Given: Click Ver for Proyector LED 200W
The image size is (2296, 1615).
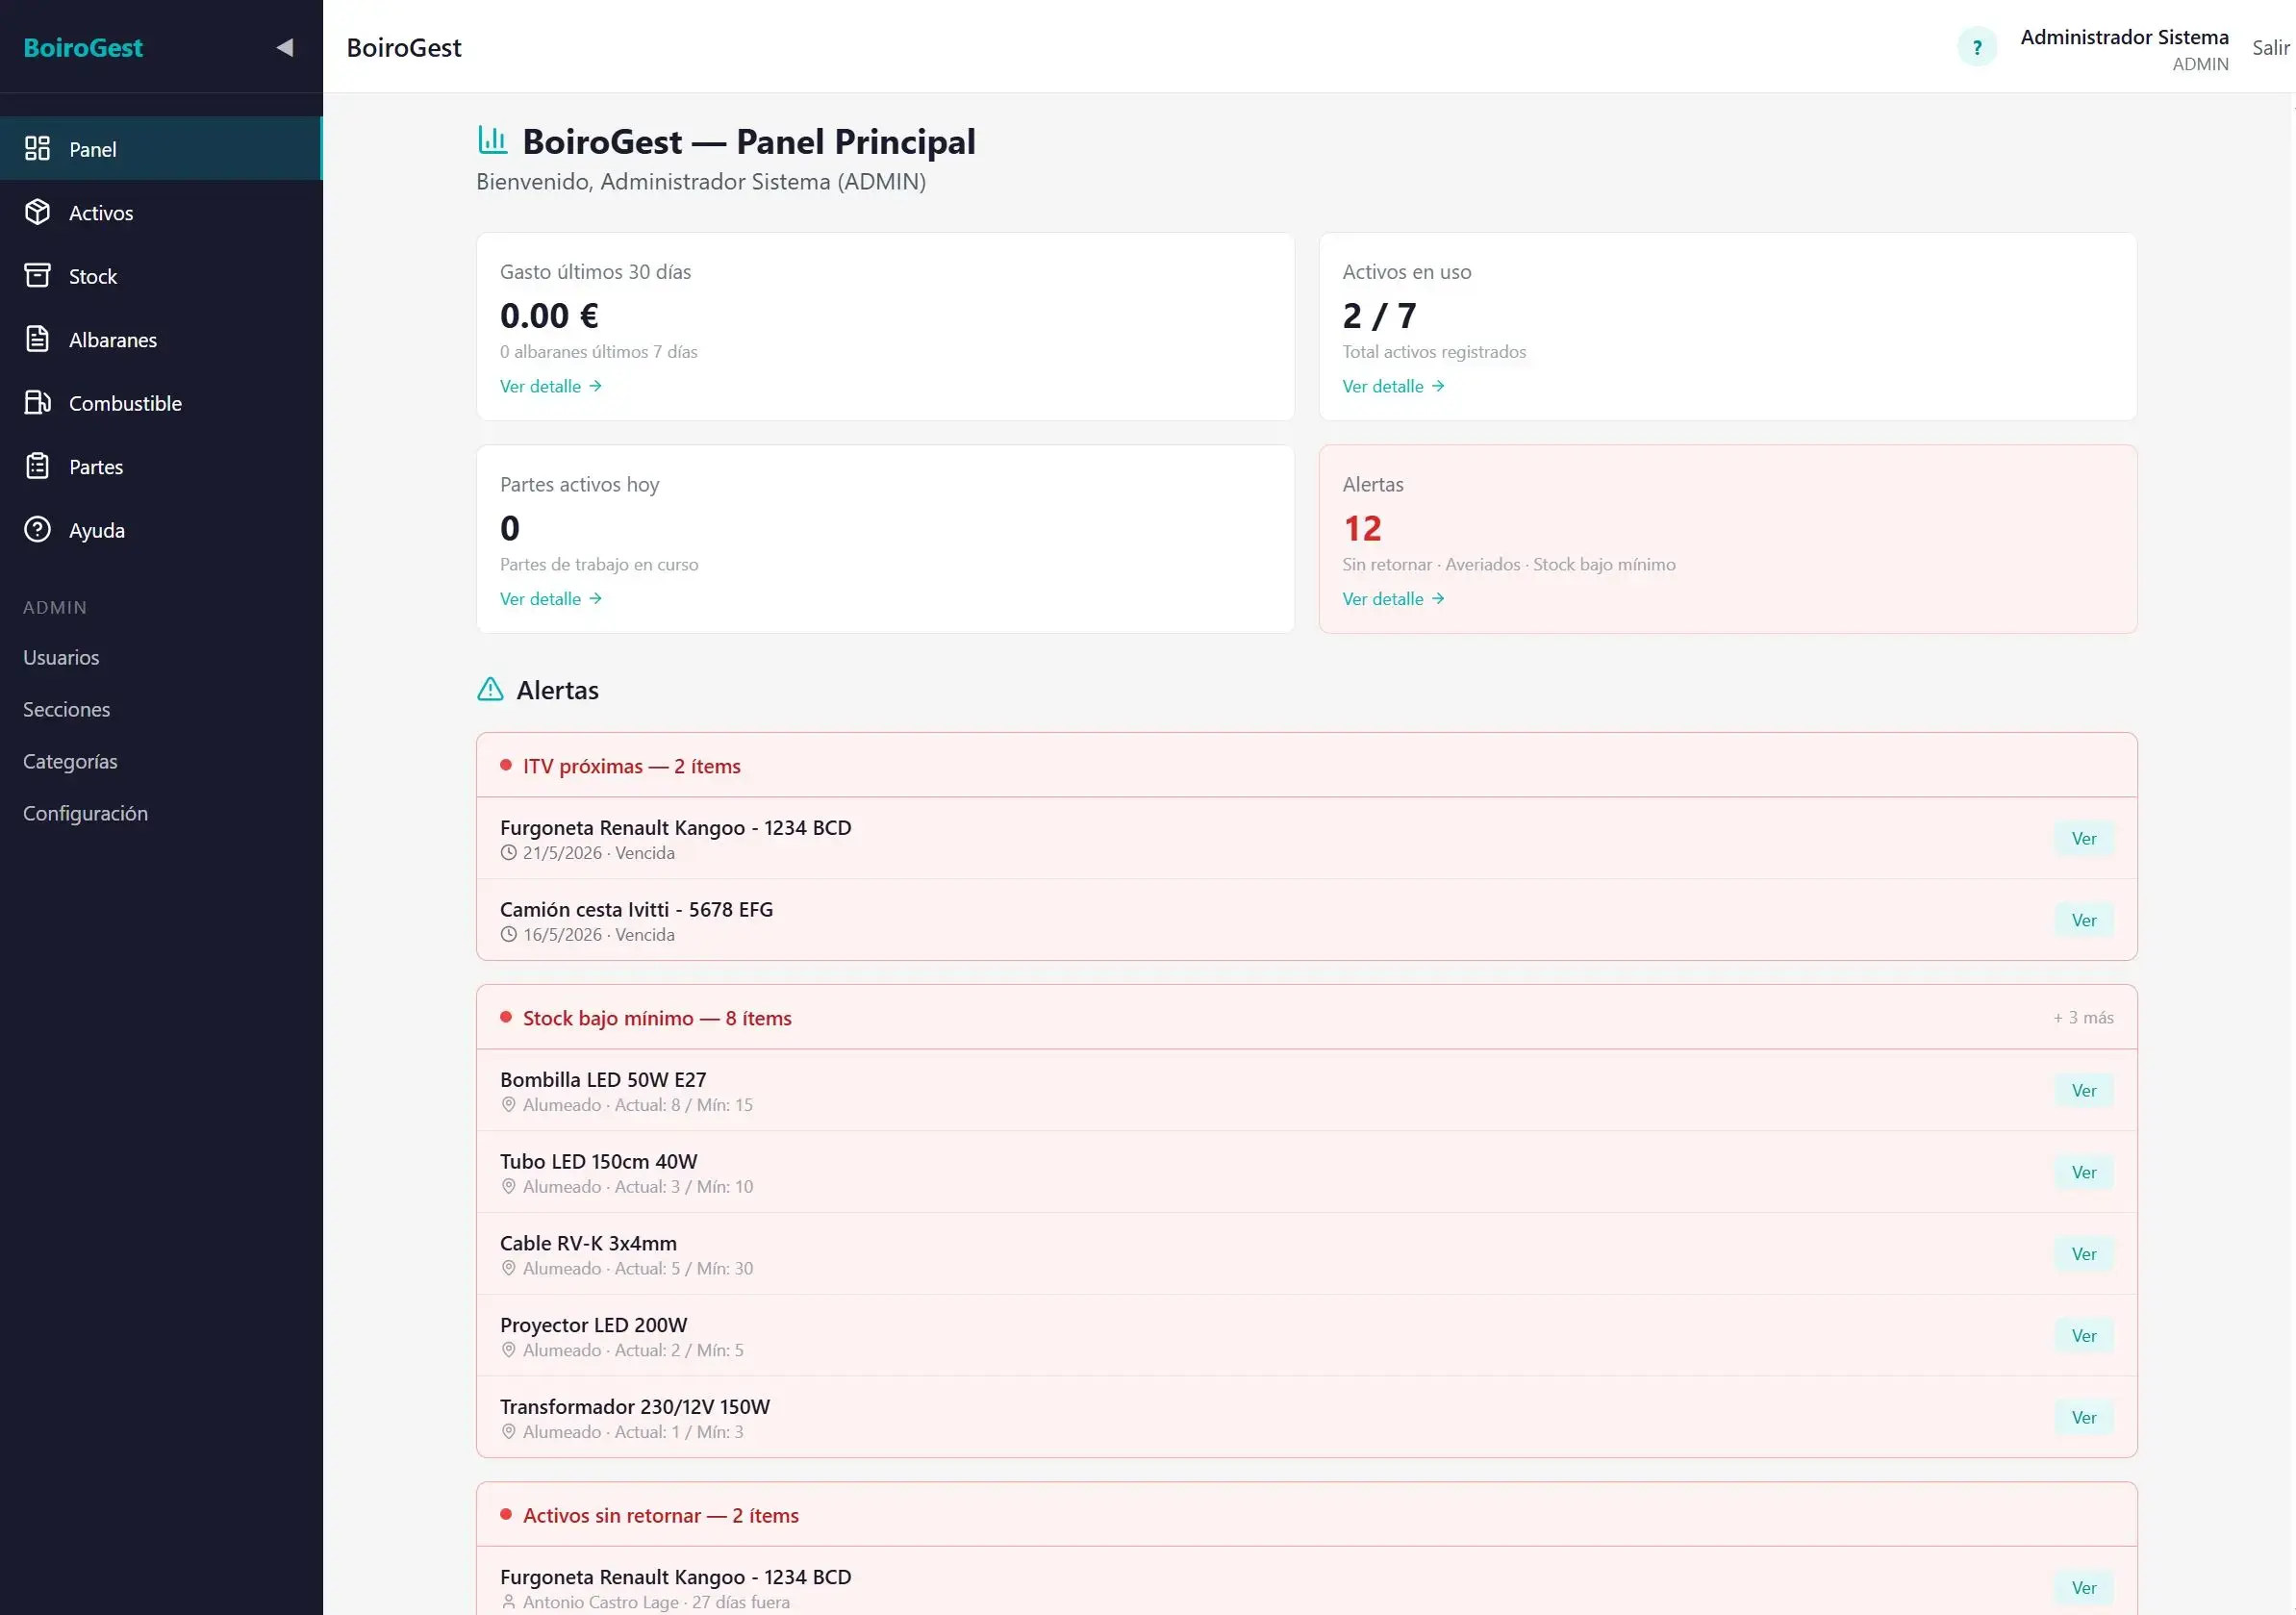Looking at the screenshot, I should (2084, 1335).
